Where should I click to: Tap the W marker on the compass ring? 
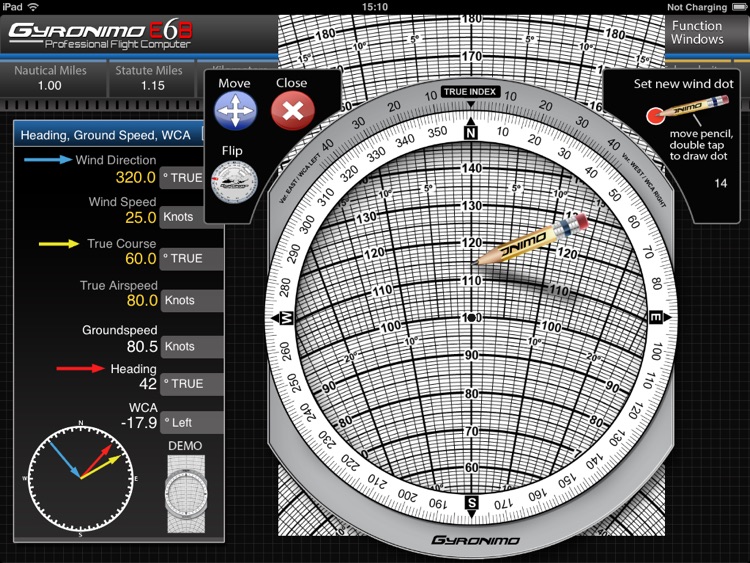[287, 318]
